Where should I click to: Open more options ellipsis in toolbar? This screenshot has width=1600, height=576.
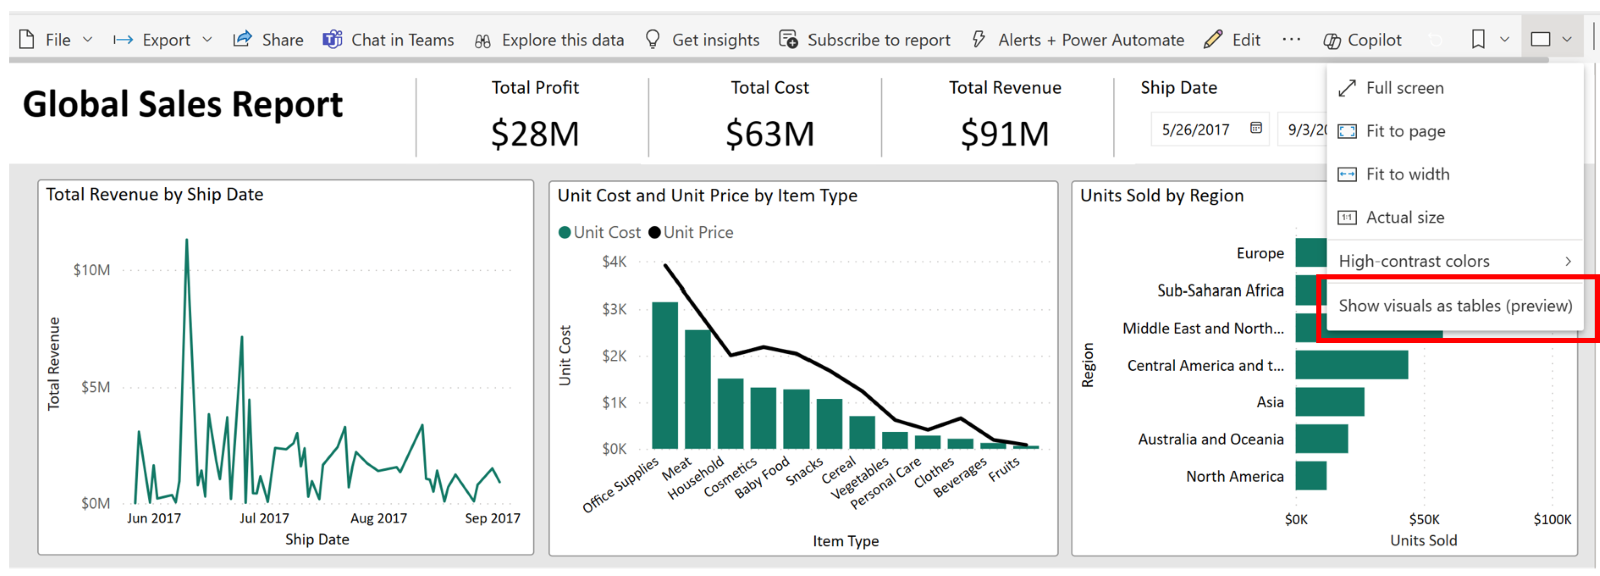pos(1292,40)
